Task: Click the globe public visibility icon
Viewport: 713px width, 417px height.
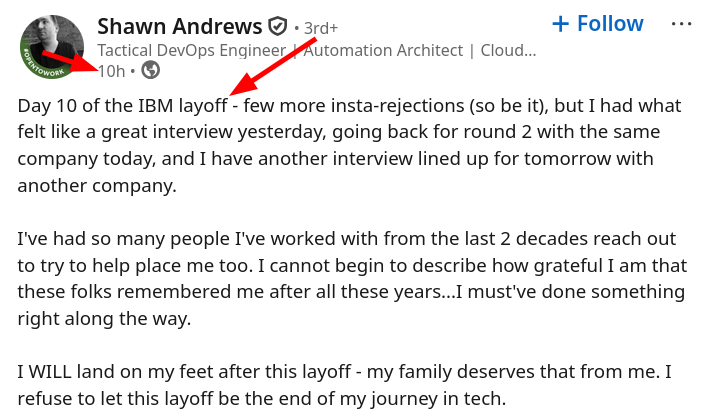Action: point(151,70)
